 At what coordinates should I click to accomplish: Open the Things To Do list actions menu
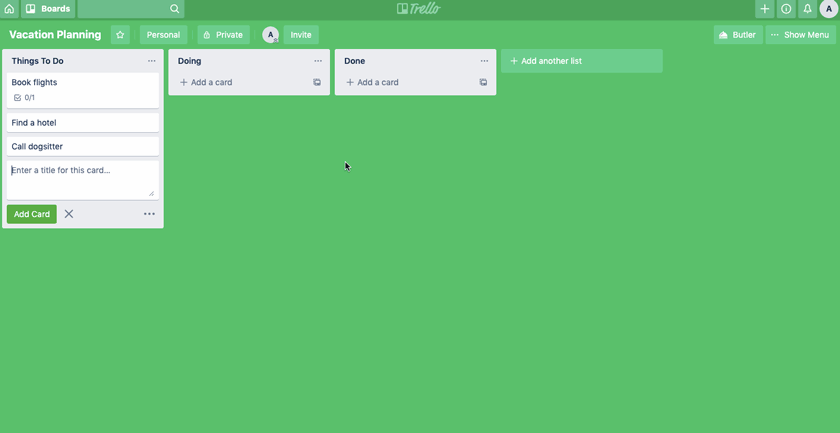(x=152, y=61)
